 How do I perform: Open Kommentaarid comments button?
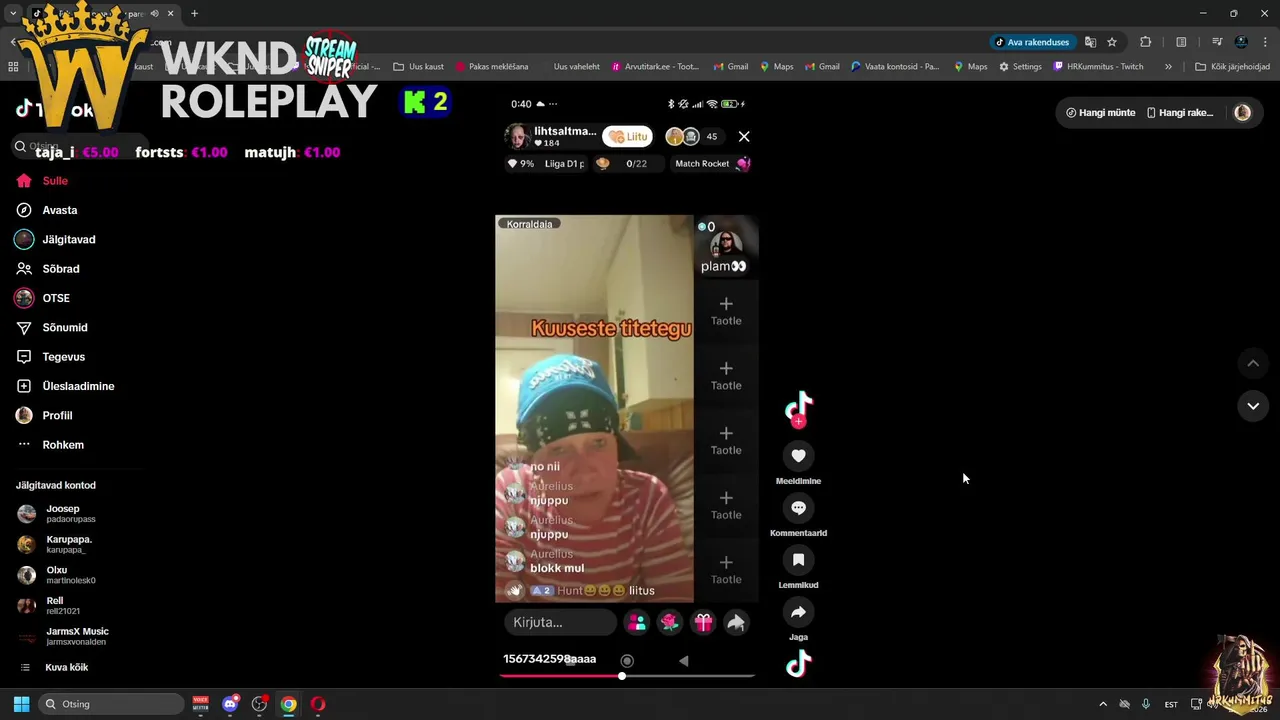(798, 508)
